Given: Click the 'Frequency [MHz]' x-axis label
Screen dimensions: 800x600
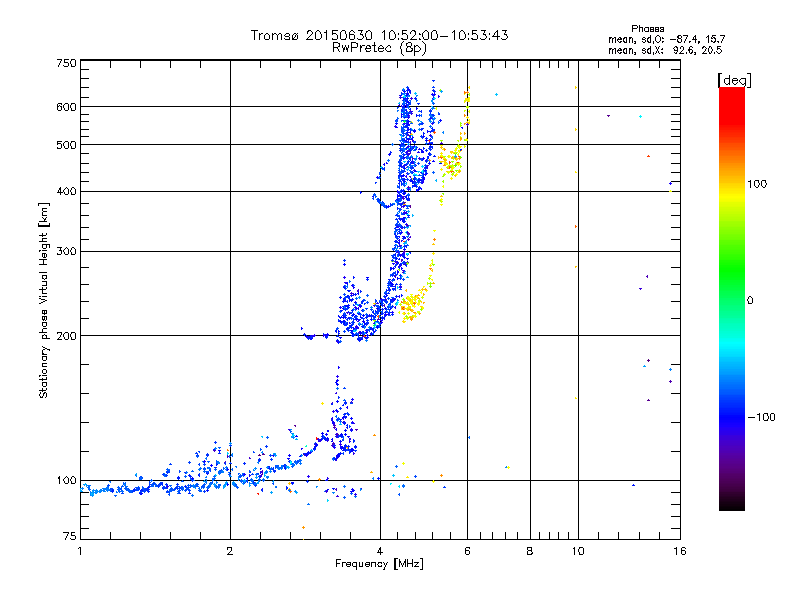Looking at the screenshot, I should [x=379, y=564].
